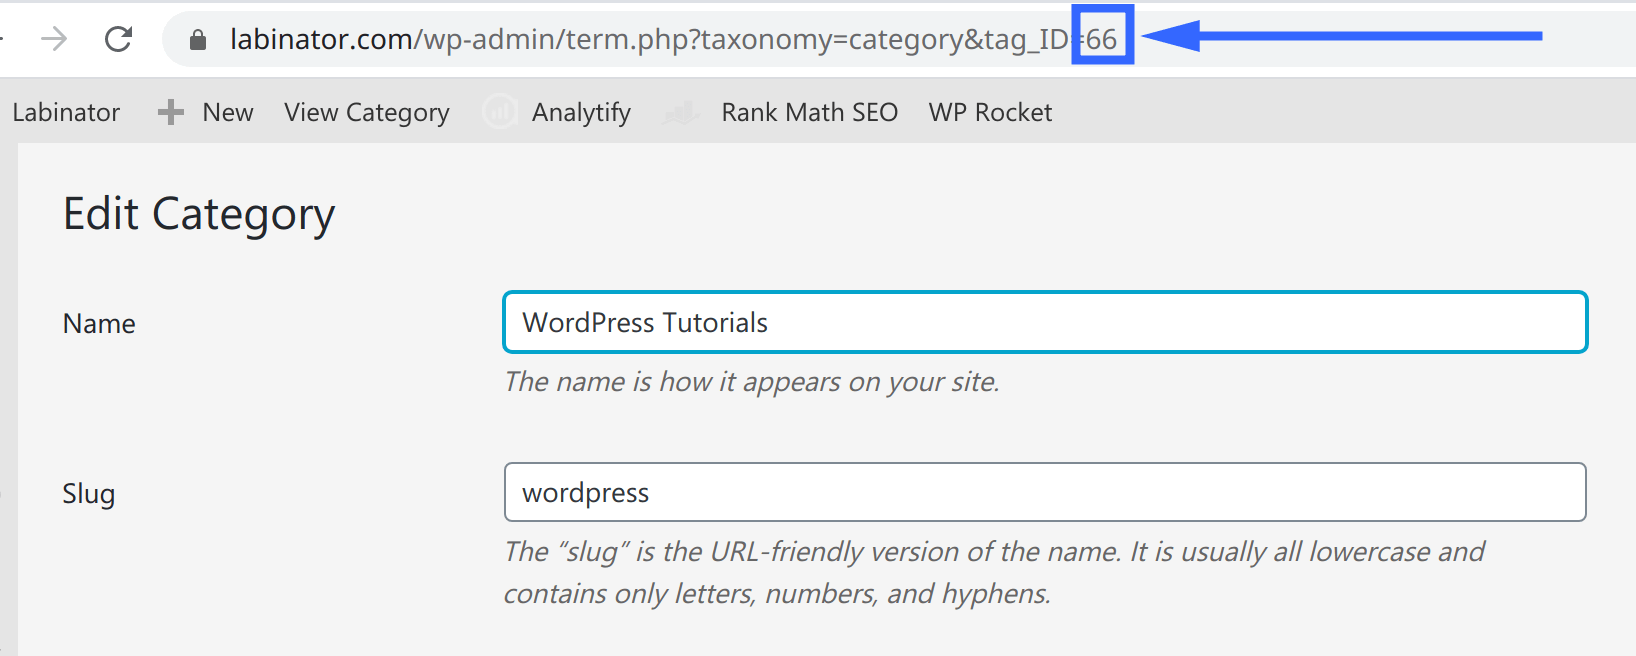1636x656 pixels.
Task: Click the Slug field label
Action: 89,494
